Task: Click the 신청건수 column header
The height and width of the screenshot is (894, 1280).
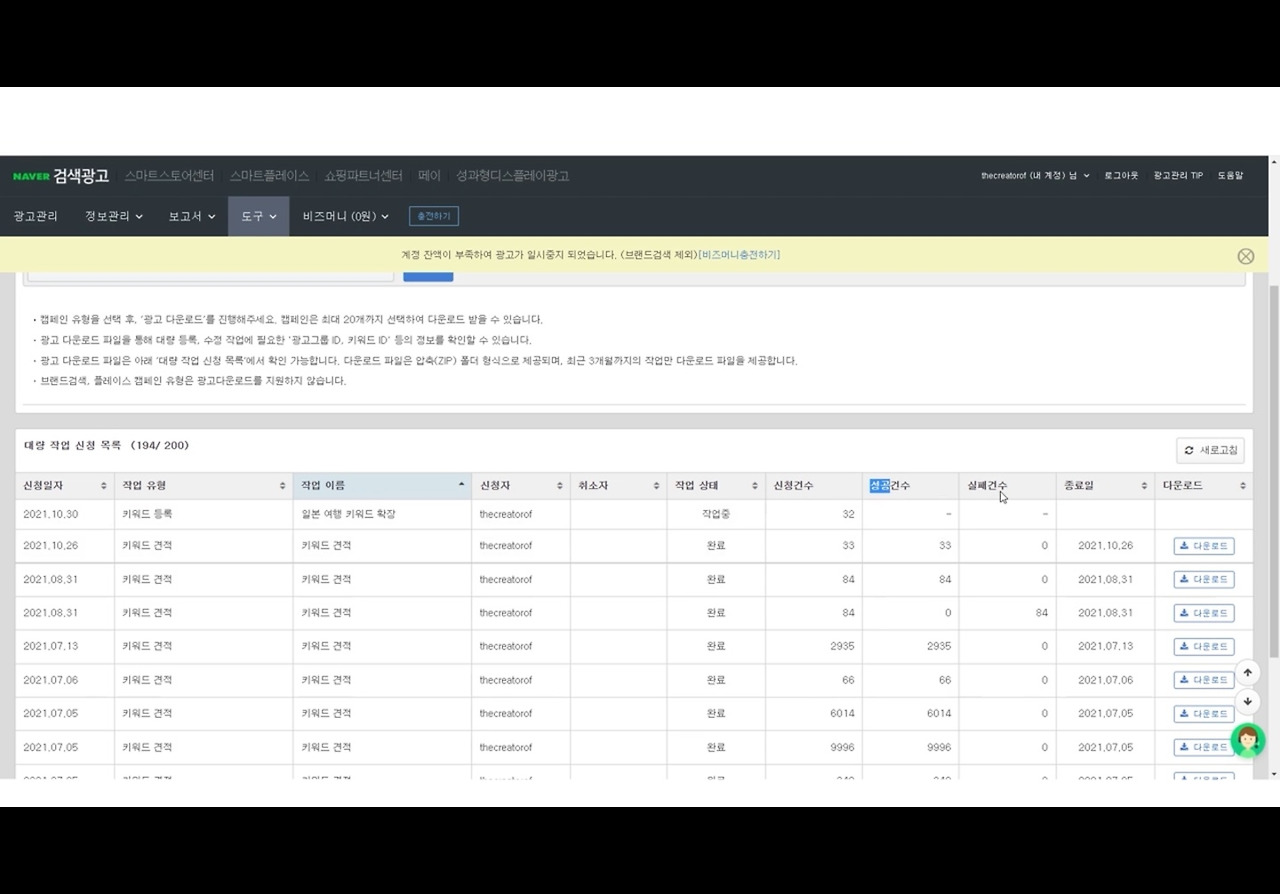Action: click(813, 486)
